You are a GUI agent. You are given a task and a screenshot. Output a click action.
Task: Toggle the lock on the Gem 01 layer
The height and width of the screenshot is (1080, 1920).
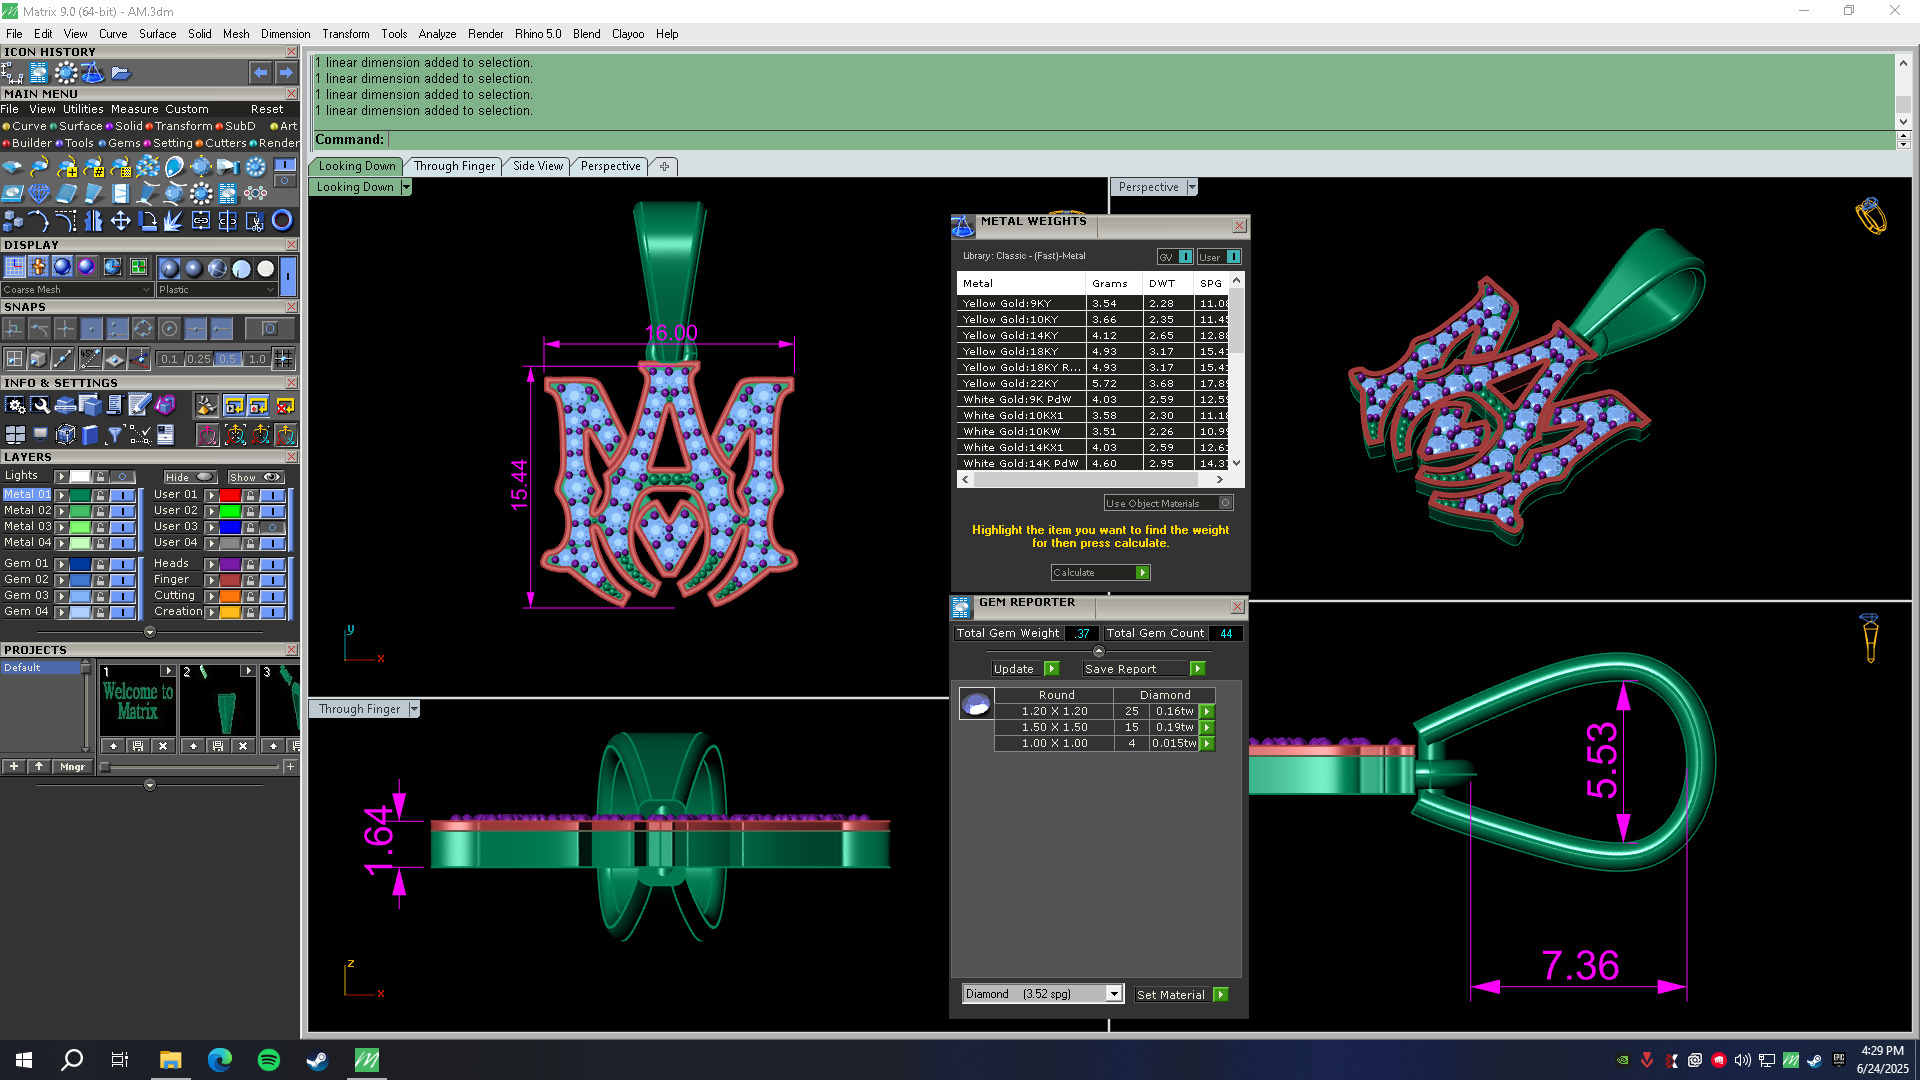tap(100, 564)
